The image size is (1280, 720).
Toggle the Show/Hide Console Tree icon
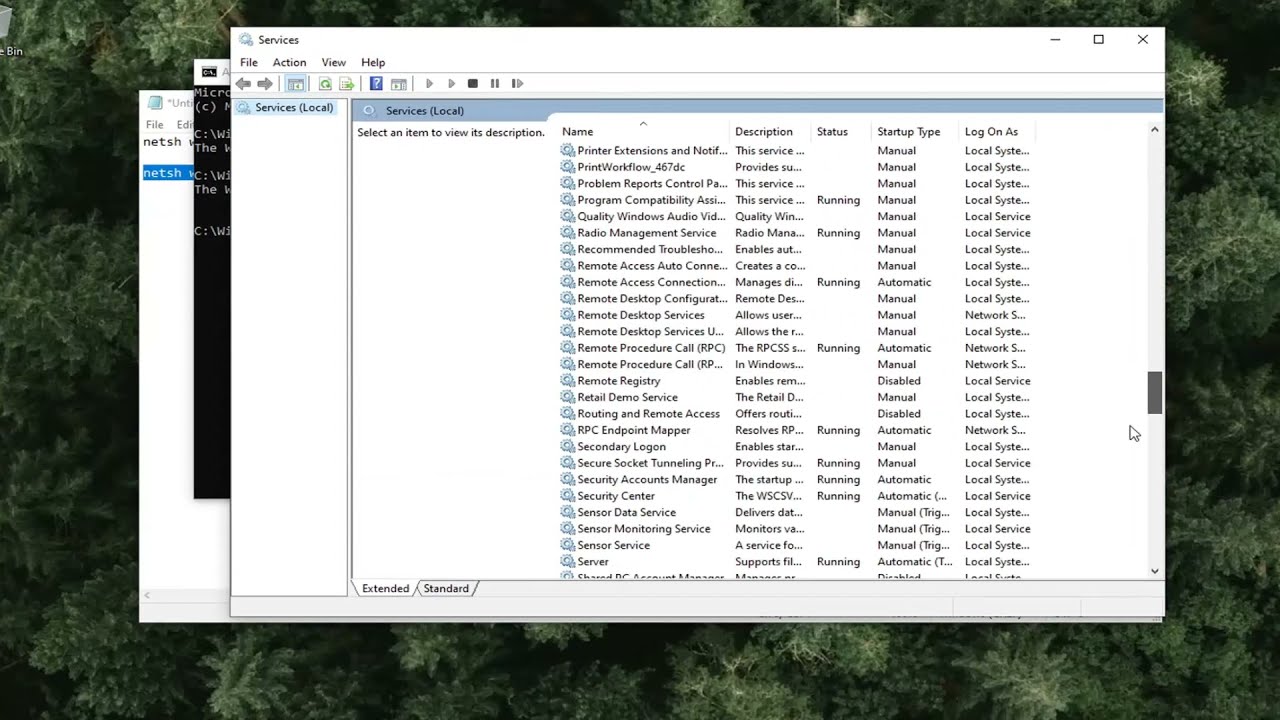point(296,84)
